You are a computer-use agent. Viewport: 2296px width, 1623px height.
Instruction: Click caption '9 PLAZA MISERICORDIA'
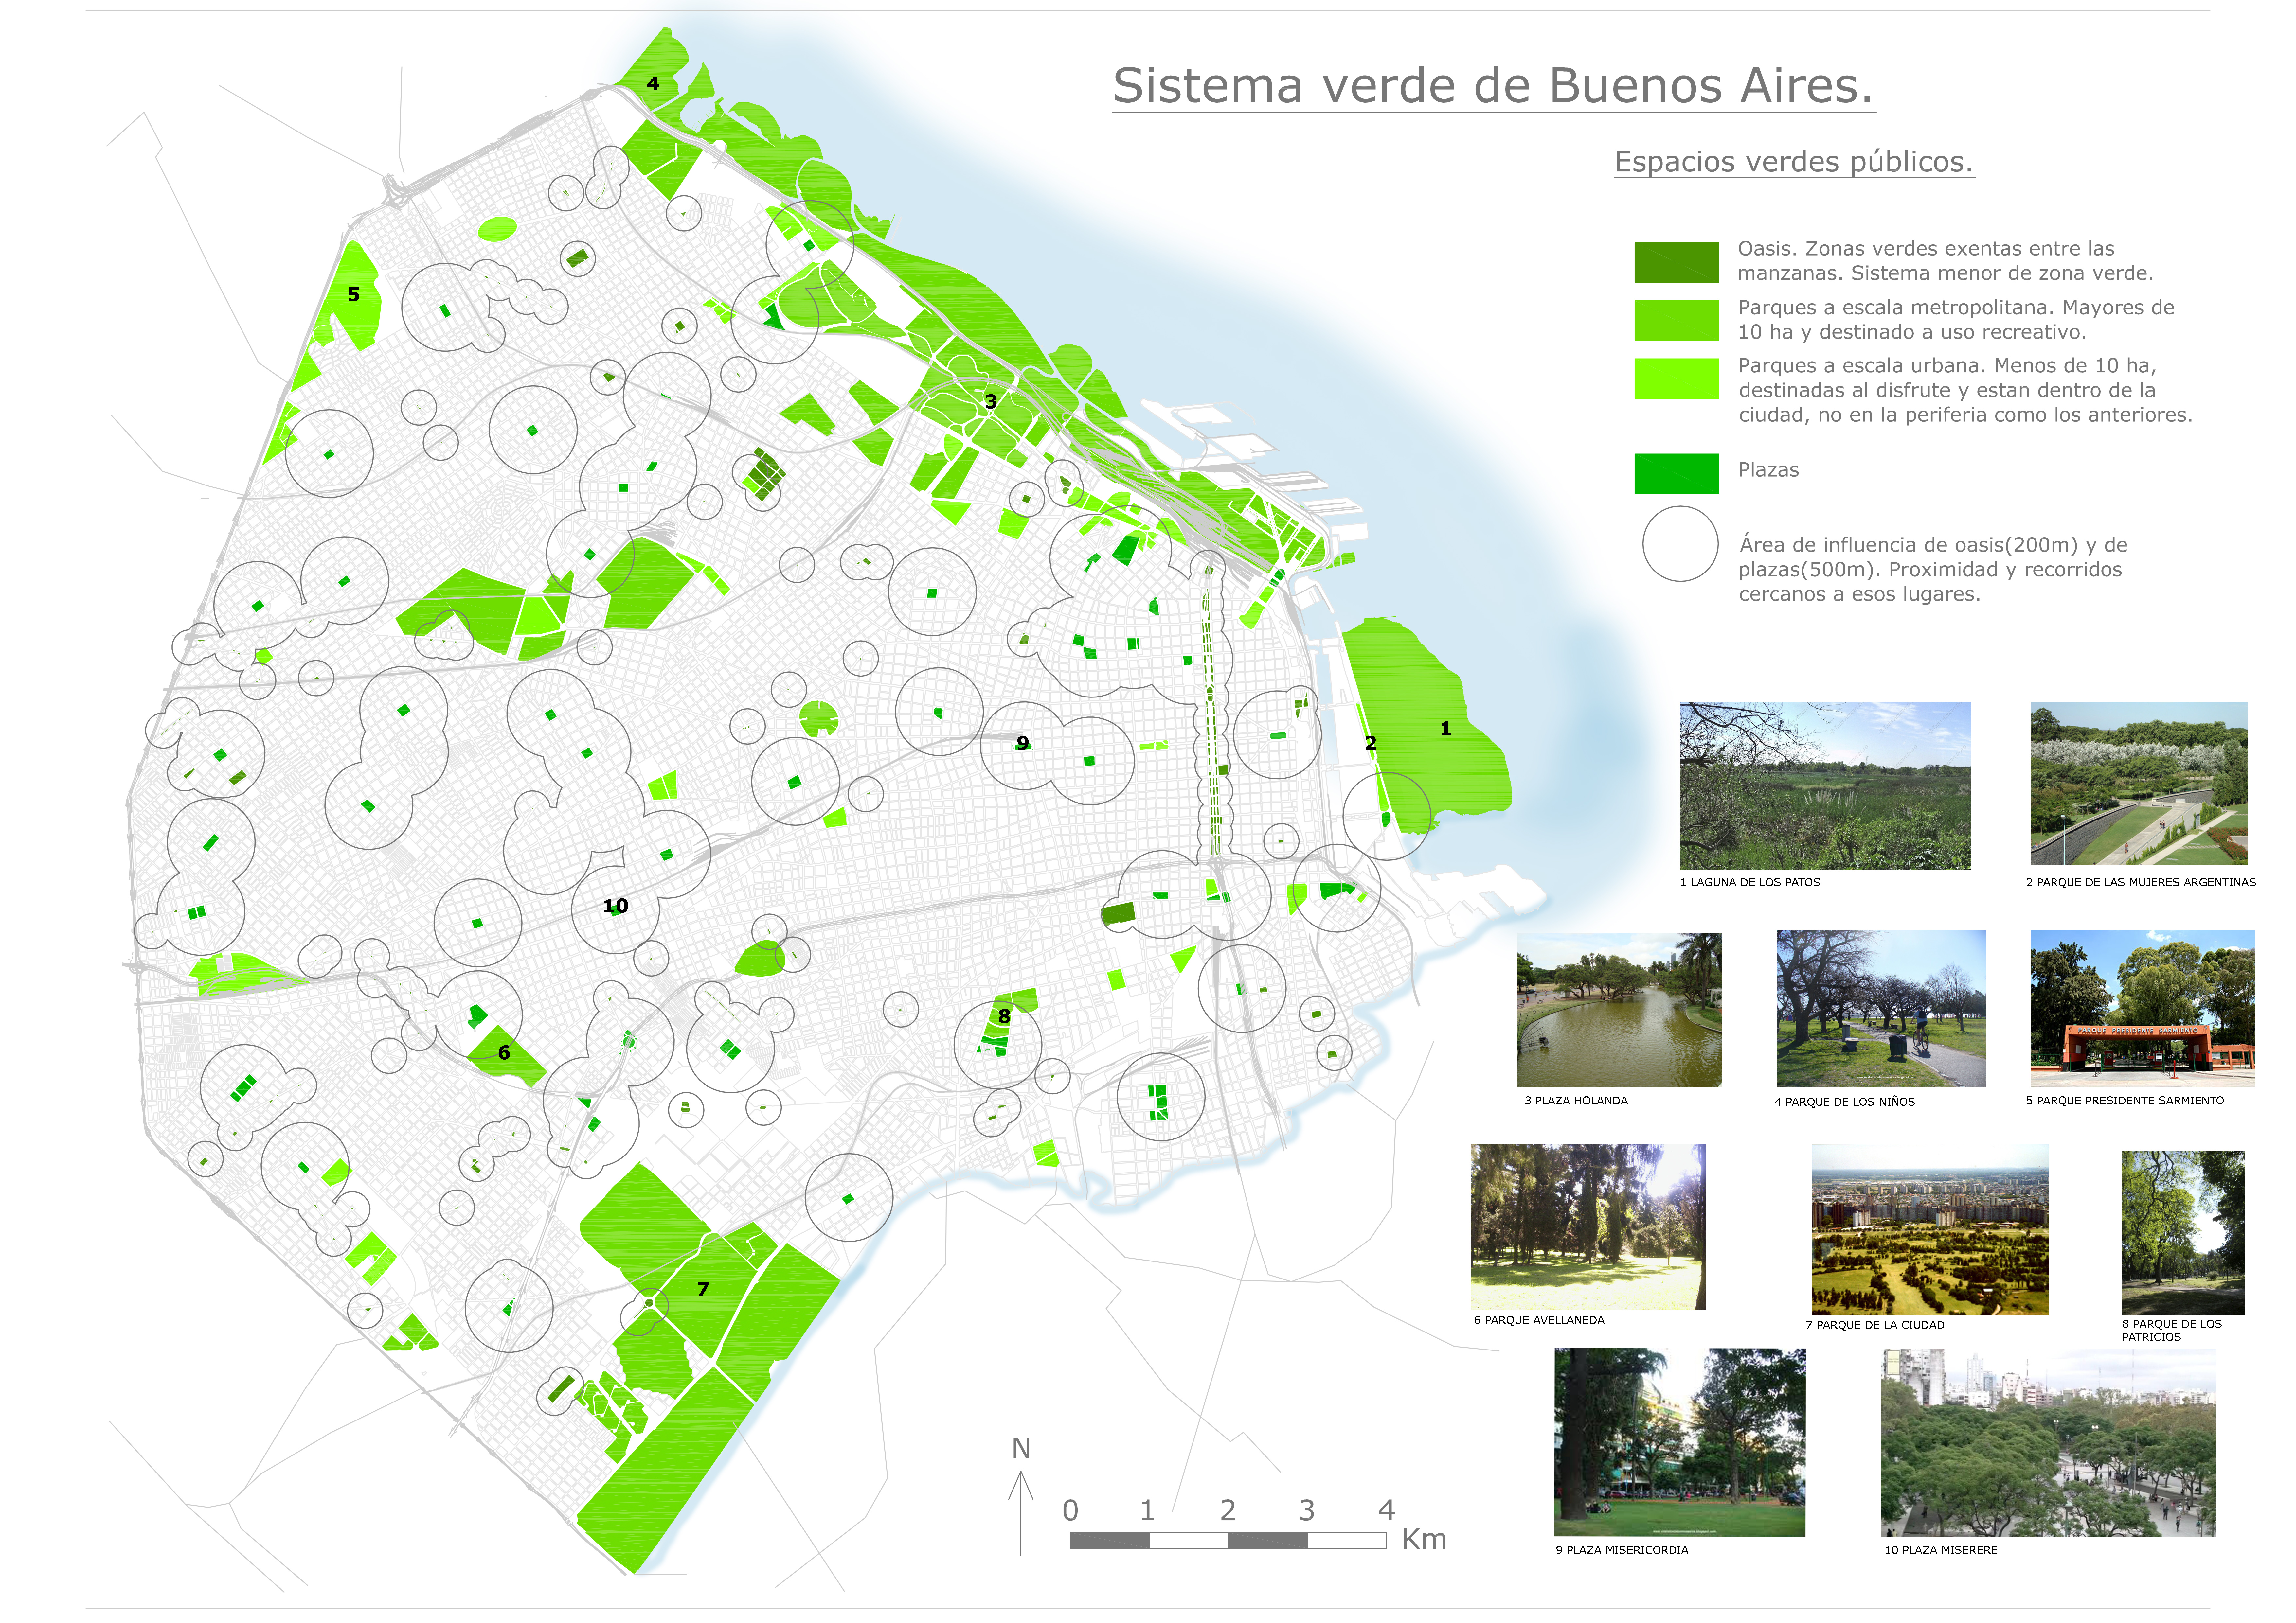coord(1622,1550)
